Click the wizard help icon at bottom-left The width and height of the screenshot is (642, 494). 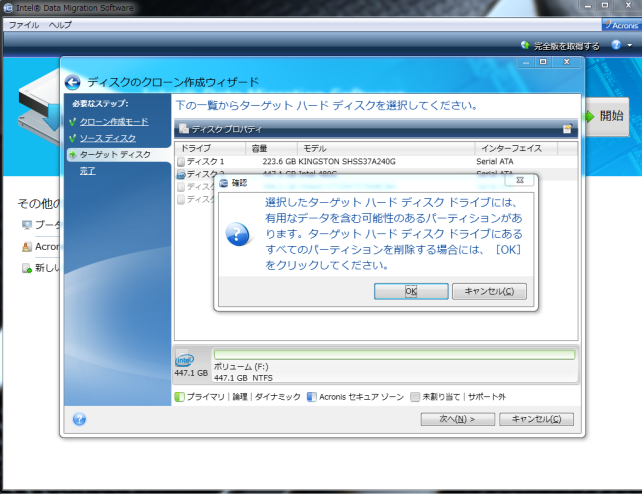point(79,419)
